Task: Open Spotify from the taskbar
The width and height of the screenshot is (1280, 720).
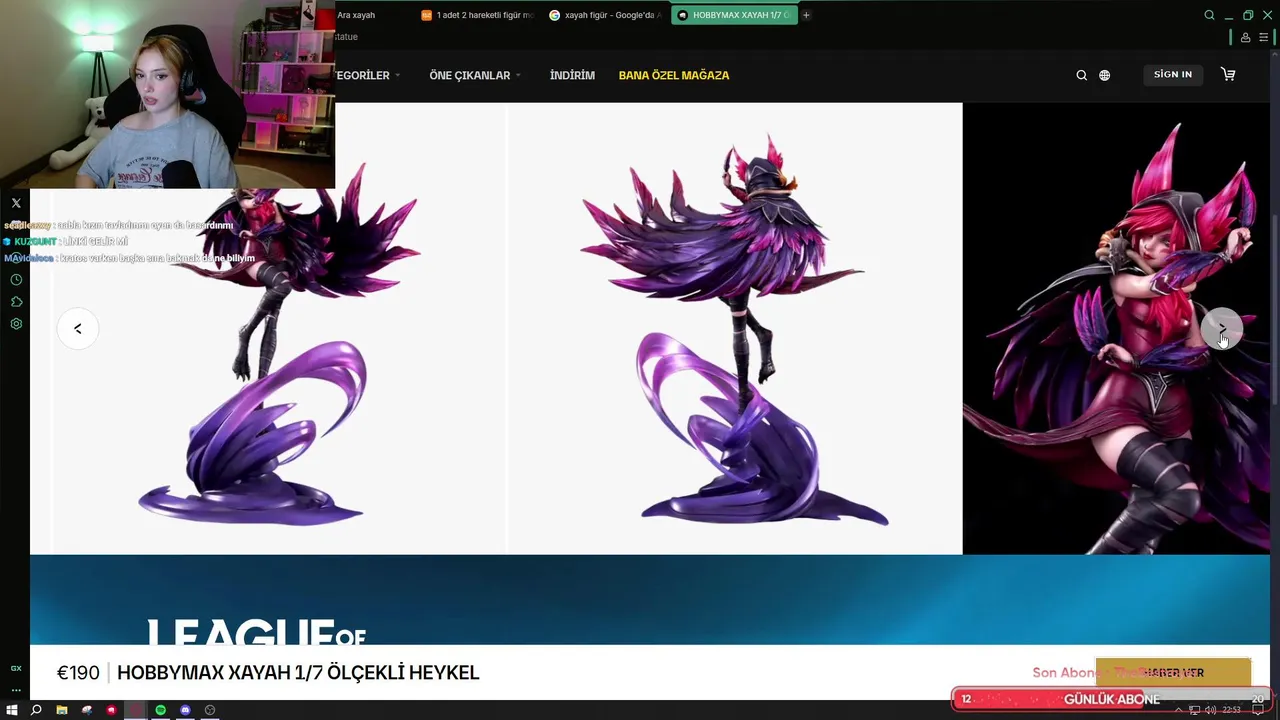Action: tap(160, 710)
